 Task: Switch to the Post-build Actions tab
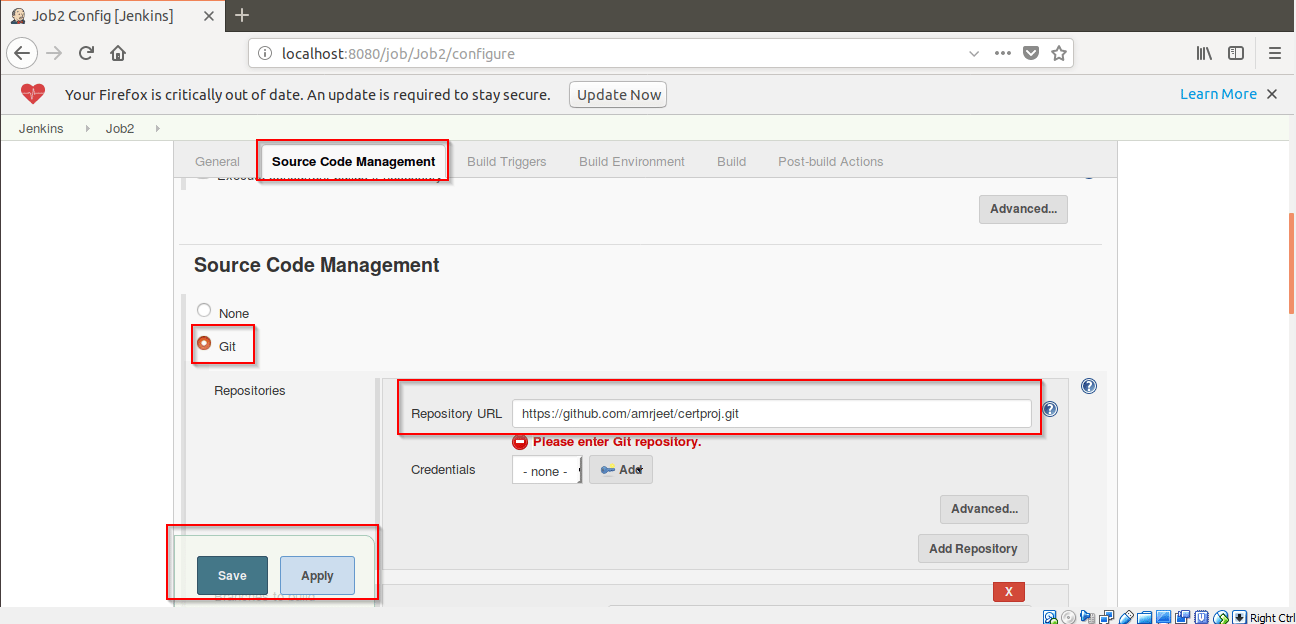point(830,161)
